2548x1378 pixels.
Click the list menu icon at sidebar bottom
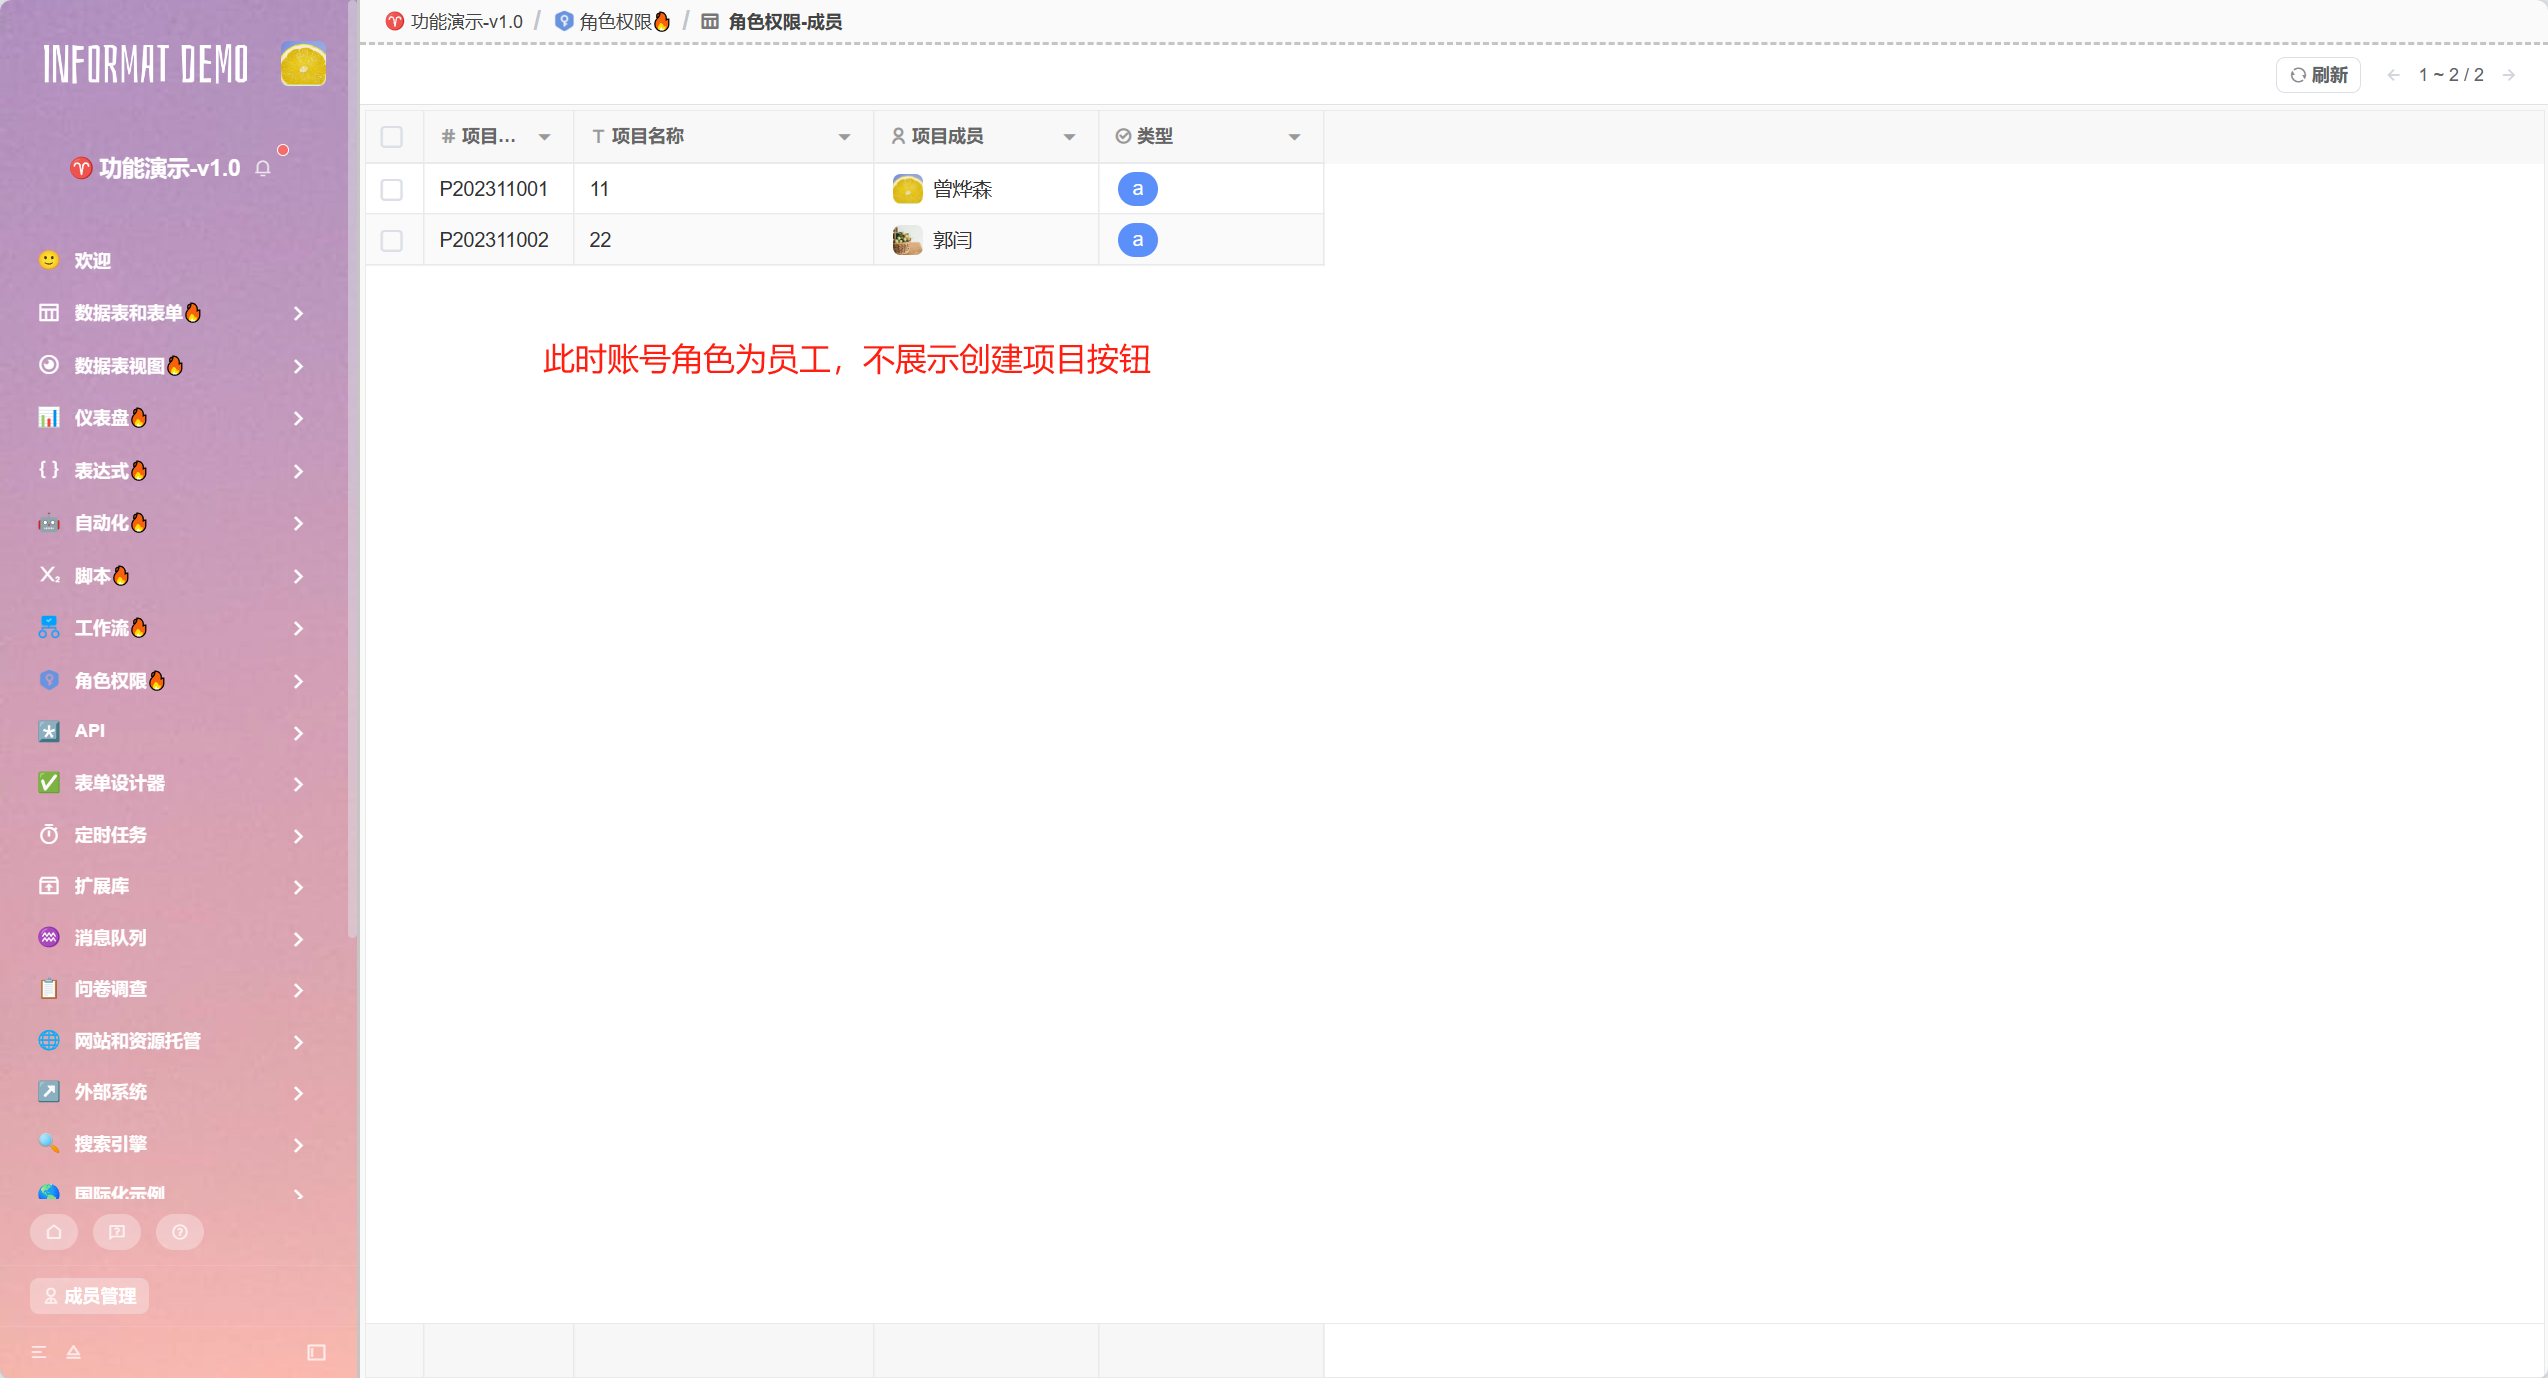click(39, 1352)
